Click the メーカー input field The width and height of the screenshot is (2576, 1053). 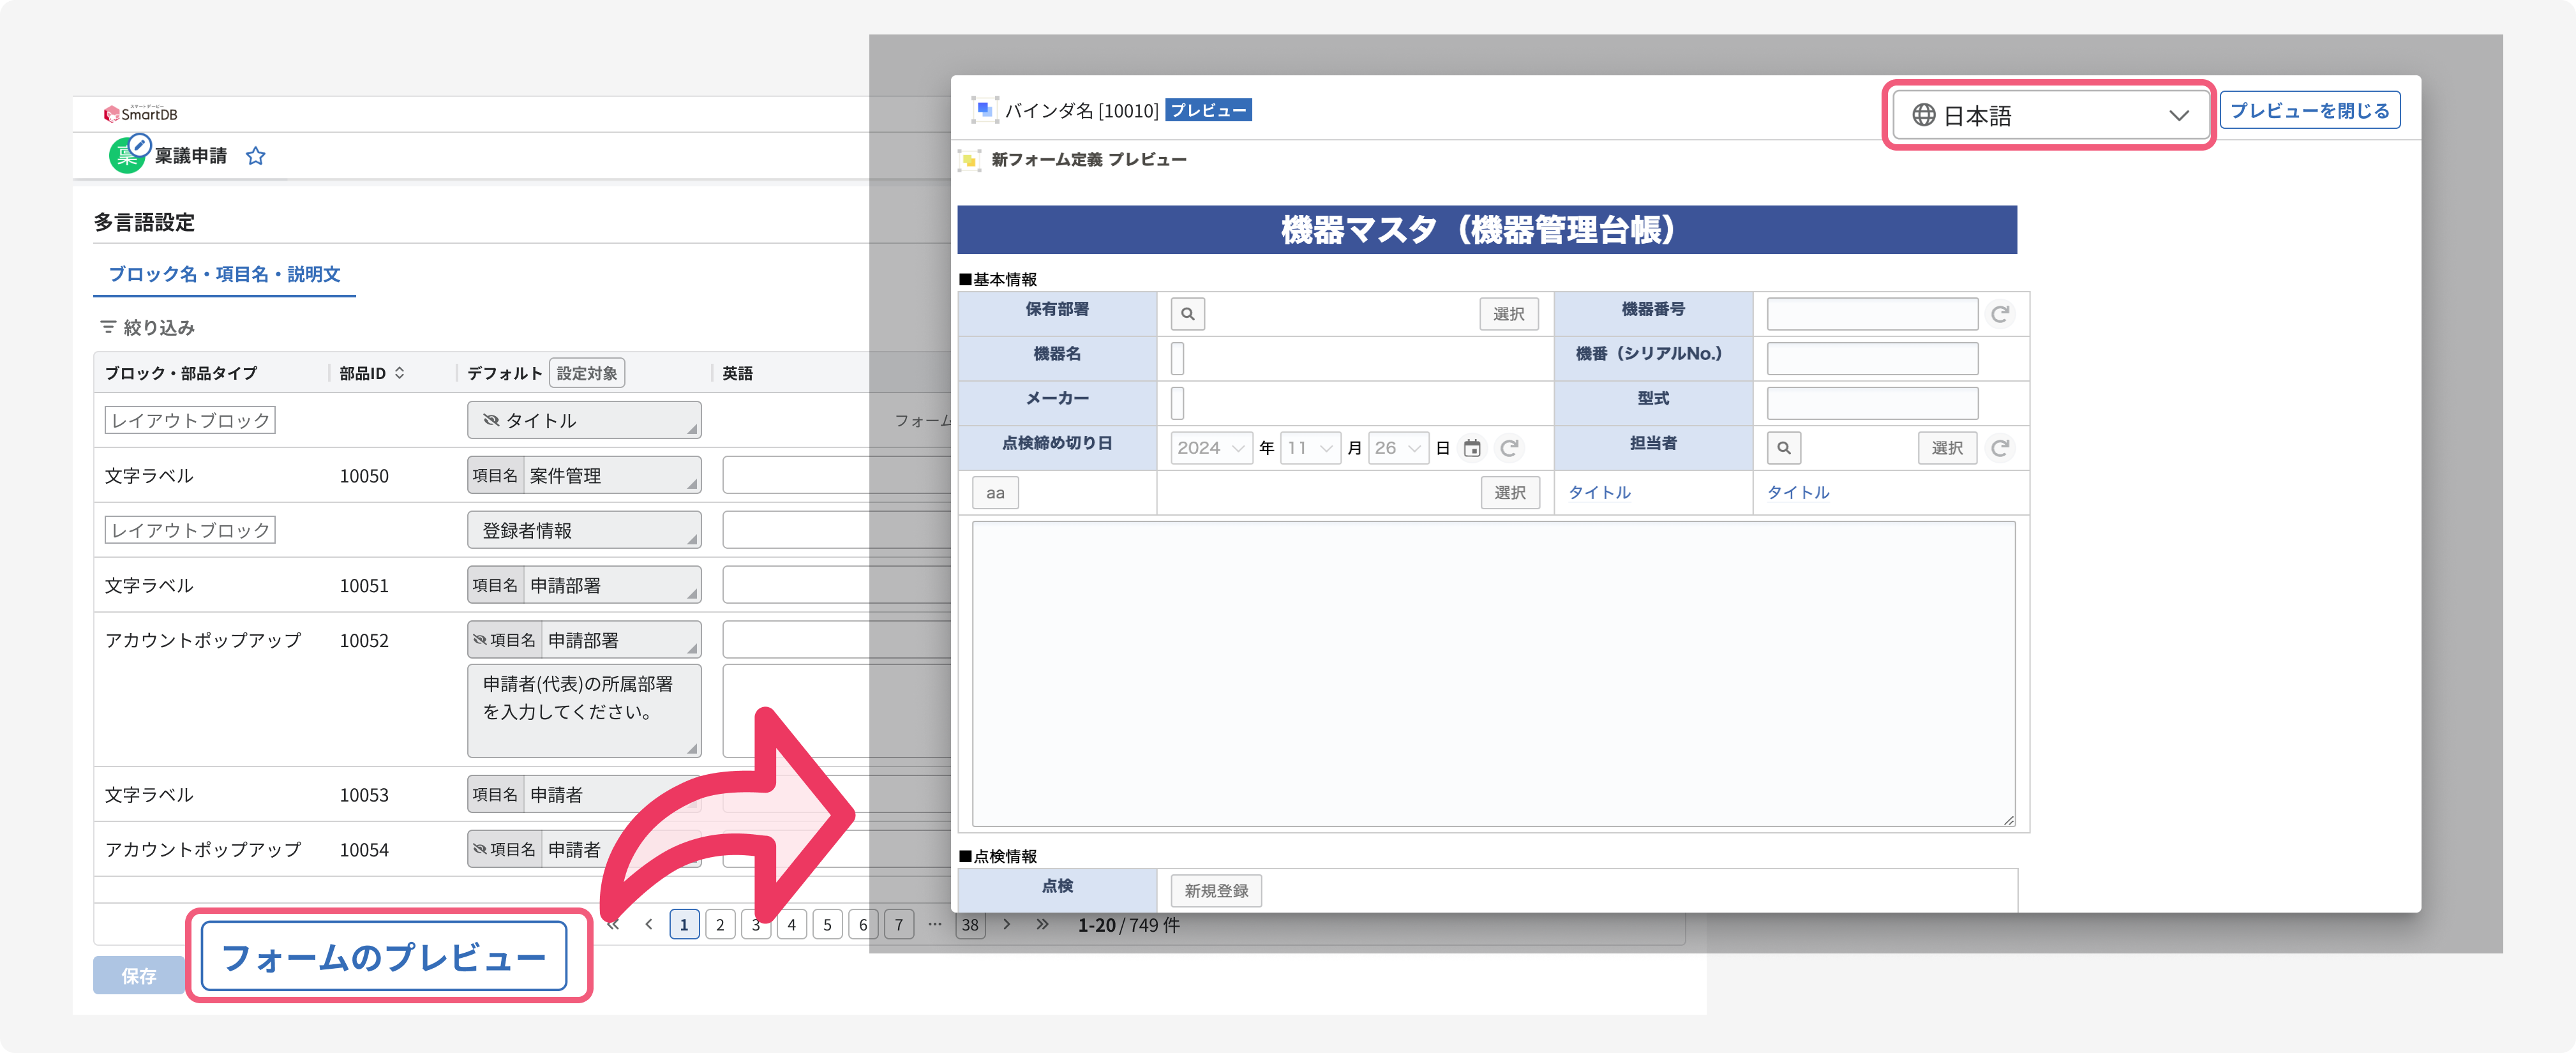[1177, 403]
